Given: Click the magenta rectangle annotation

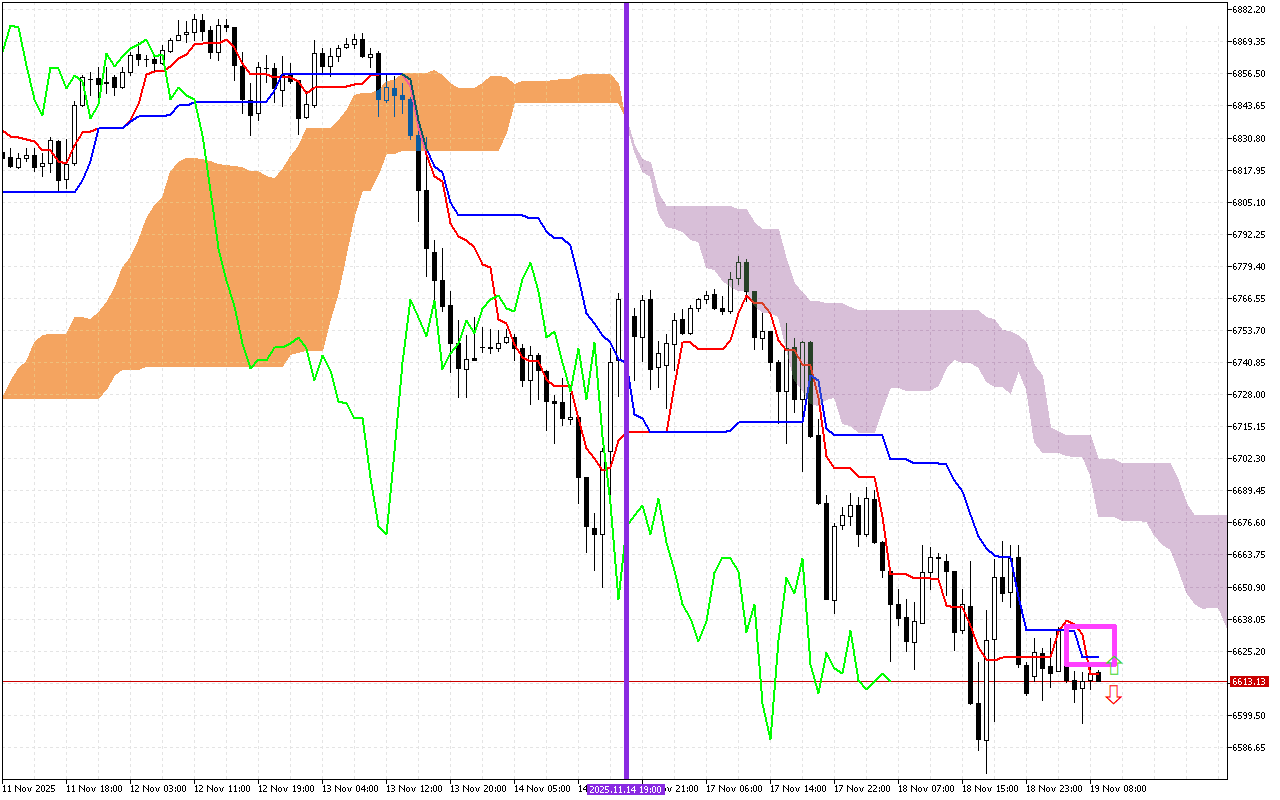Looking at the screenshot, I should point(1091,625).
